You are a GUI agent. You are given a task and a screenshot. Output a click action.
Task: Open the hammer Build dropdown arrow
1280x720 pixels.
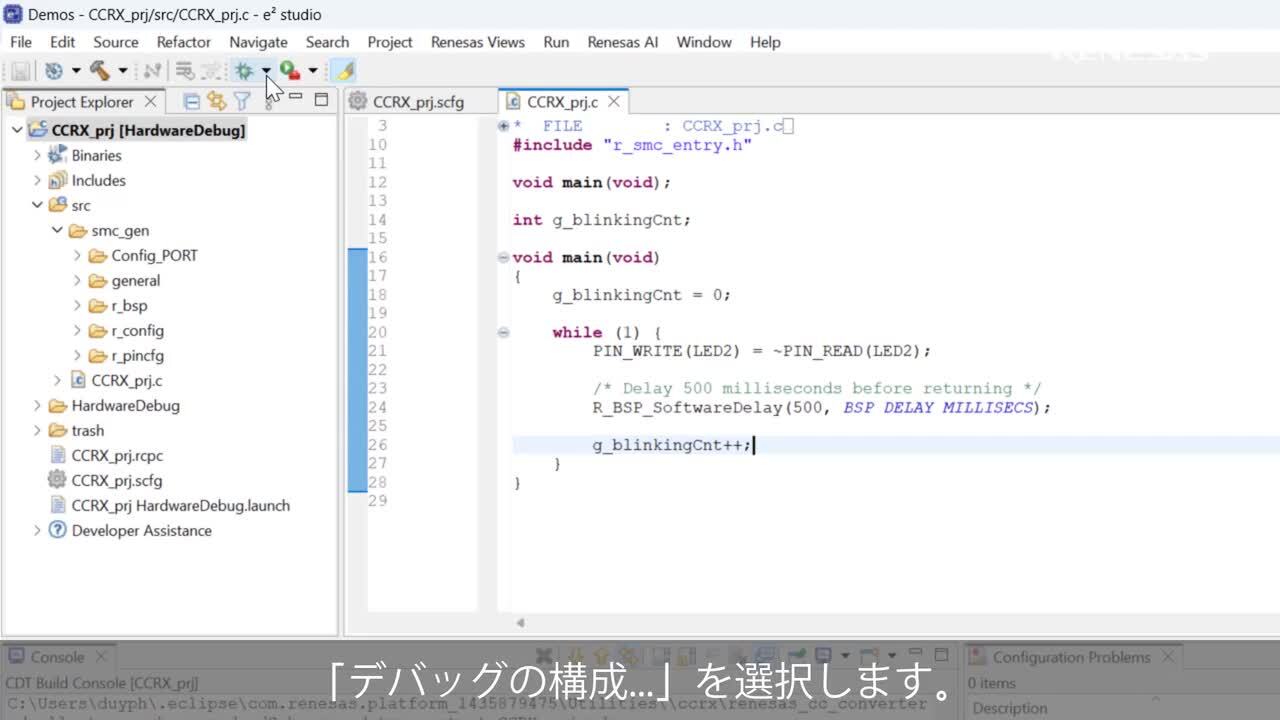(x=122, y=71)
